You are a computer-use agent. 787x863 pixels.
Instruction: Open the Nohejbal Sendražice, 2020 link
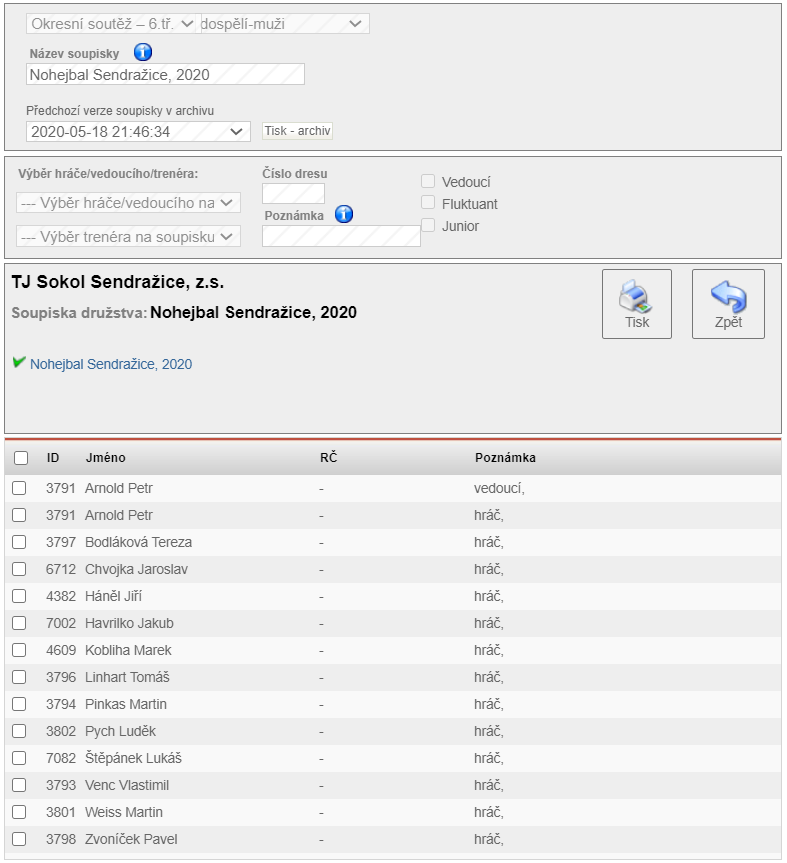(x=111, y=365)
